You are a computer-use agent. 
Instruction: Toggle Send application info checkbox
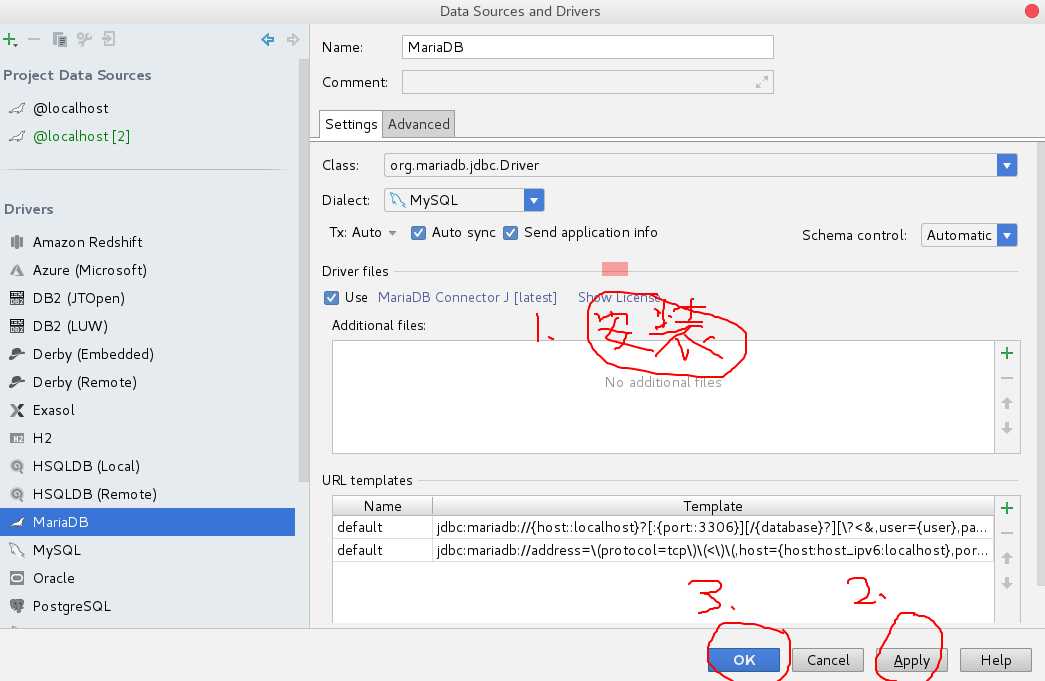click(511, 233)
